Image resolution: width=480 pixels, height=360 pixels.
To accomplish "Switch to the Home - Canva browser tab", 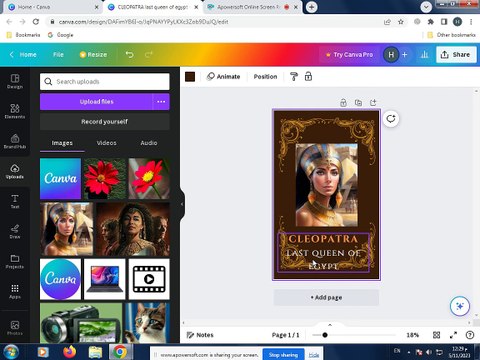I will pos(53,7).
